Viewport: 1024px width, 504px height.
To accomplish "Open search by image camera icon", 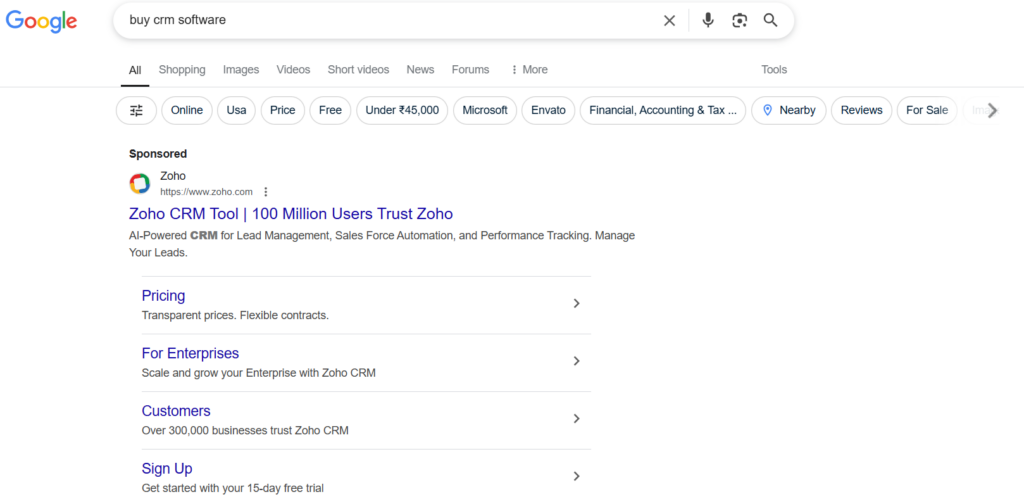I will point(739,20).
